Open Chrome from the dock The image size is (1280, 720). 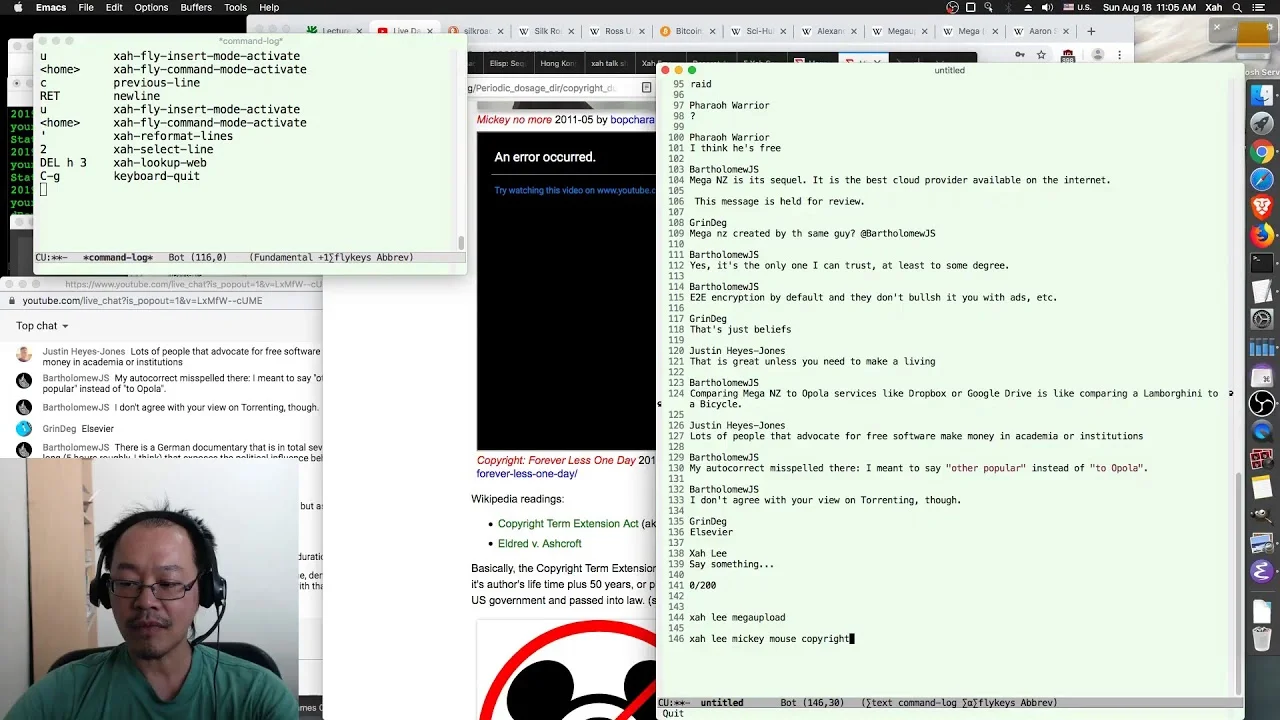click(1262, 153)
